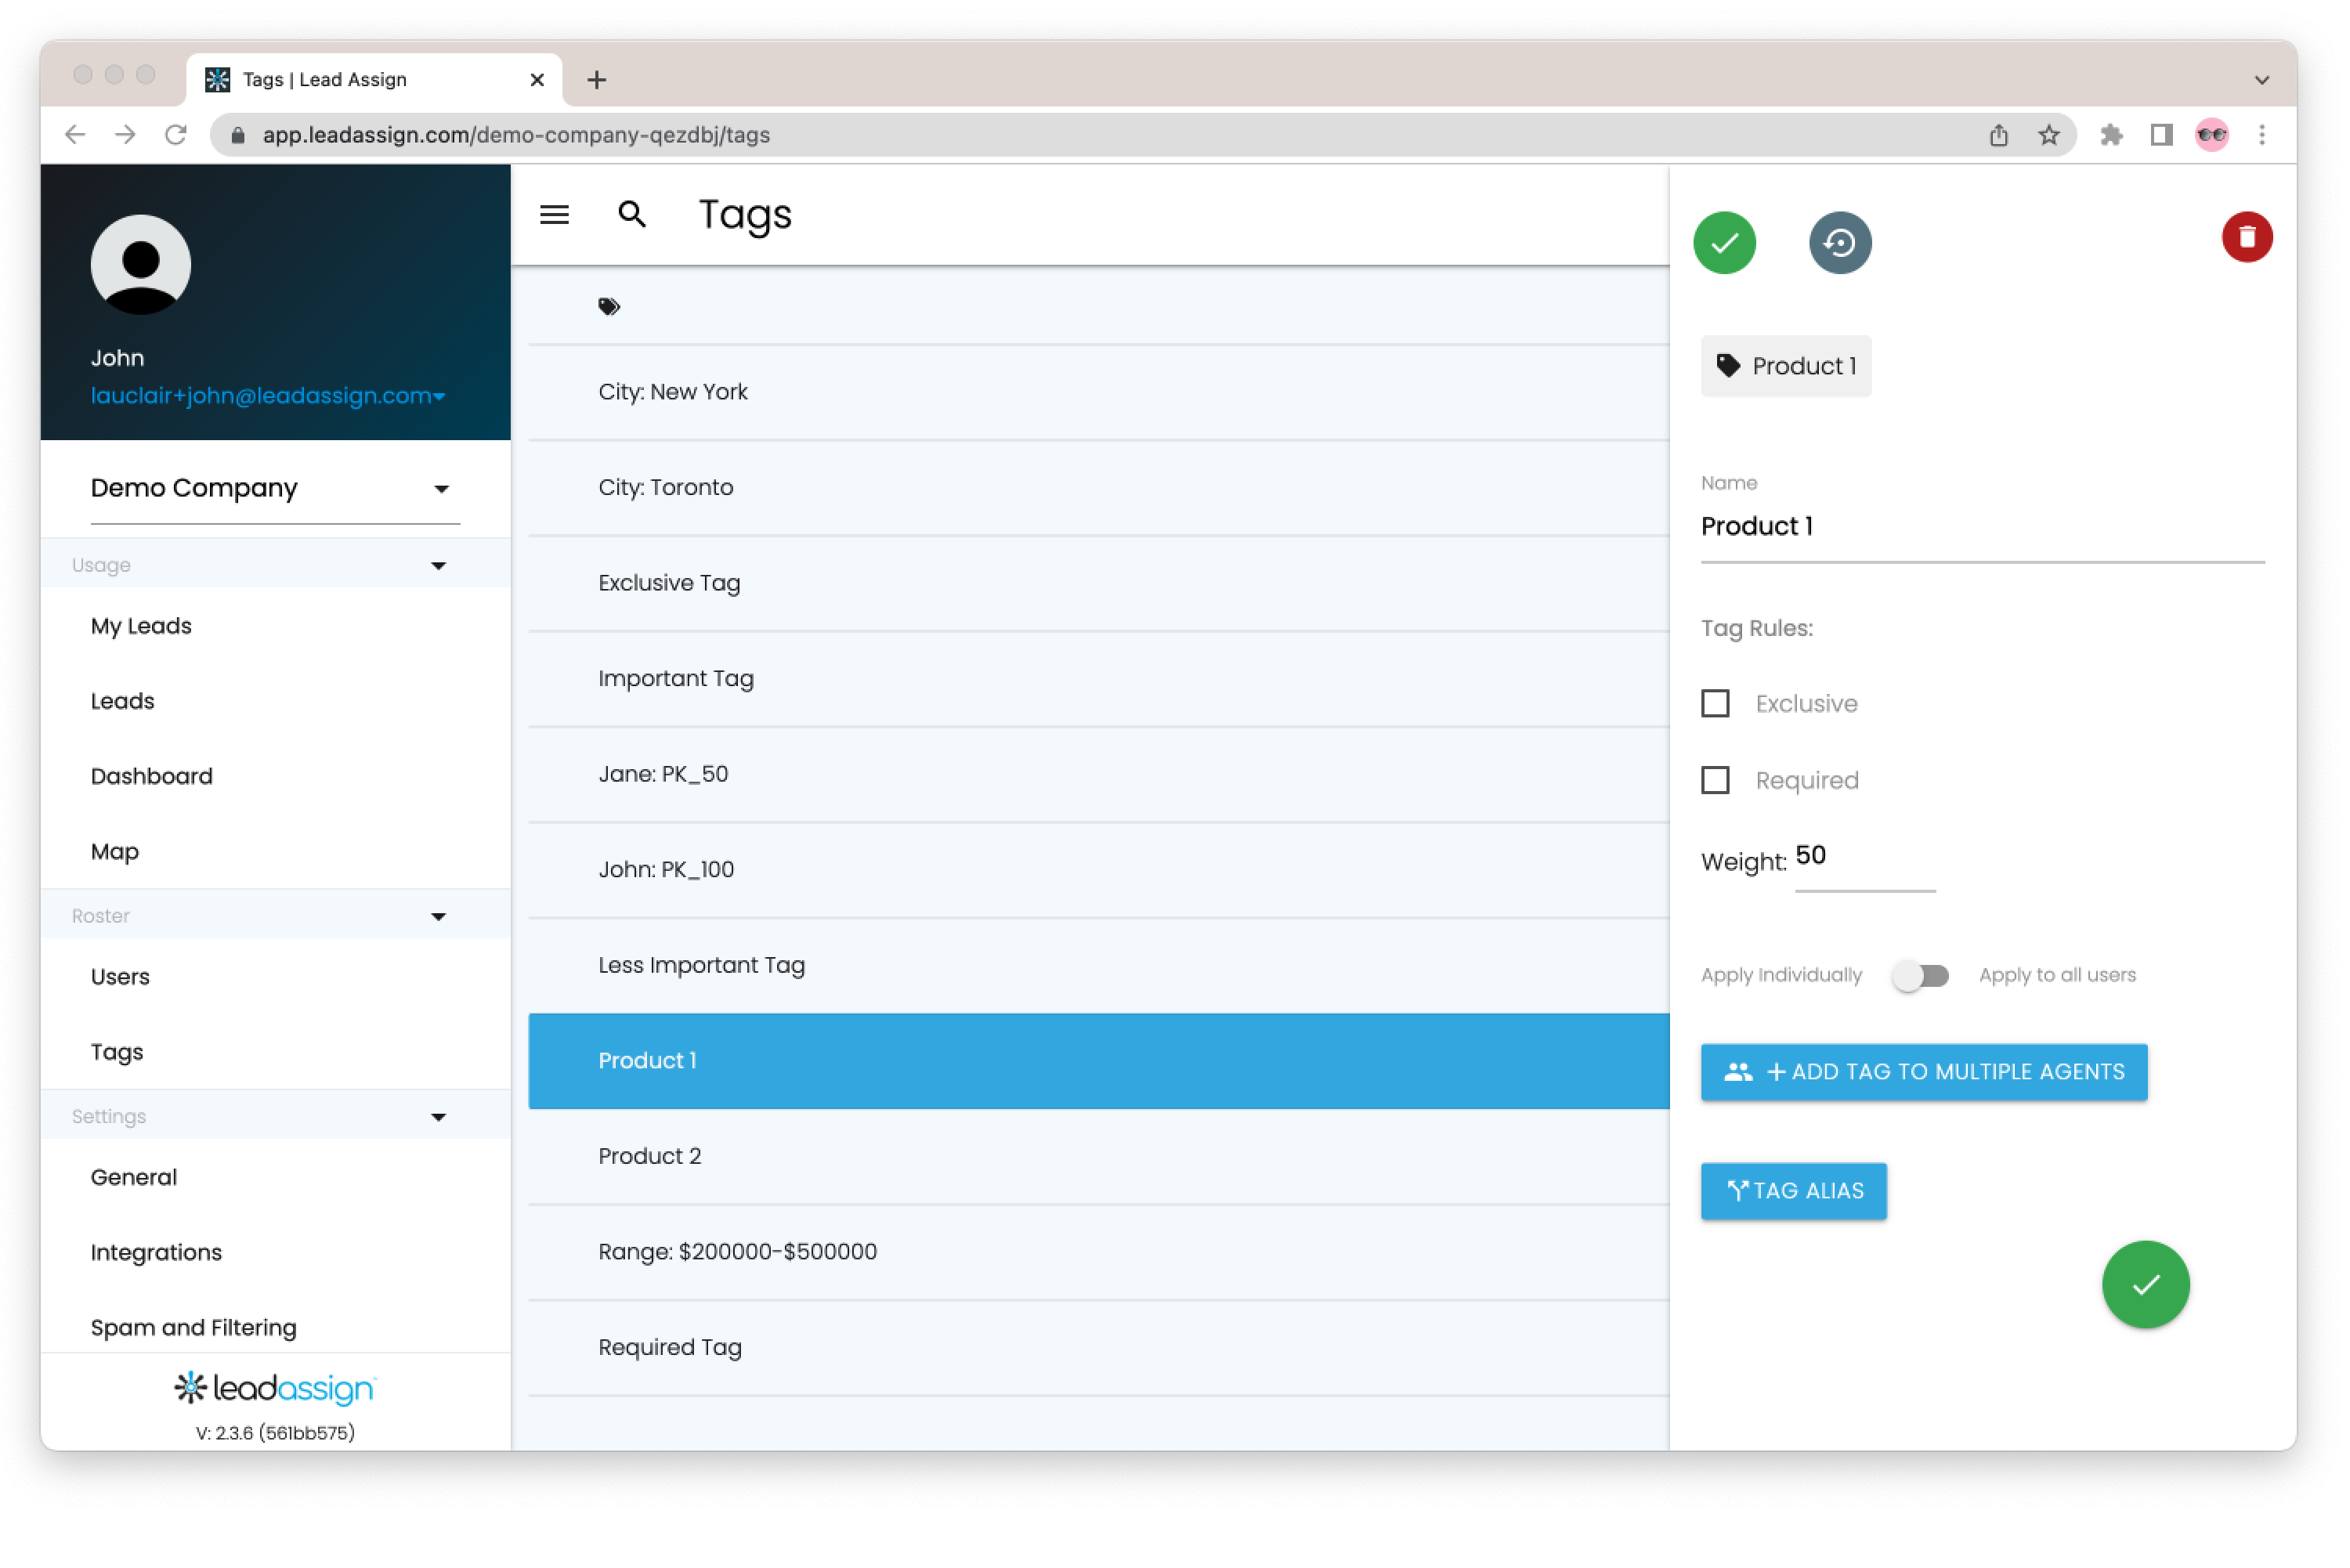Click the green save/confirm icon
Image resolution: width=2350 pixels, height=1568 pixels.
1723,241
